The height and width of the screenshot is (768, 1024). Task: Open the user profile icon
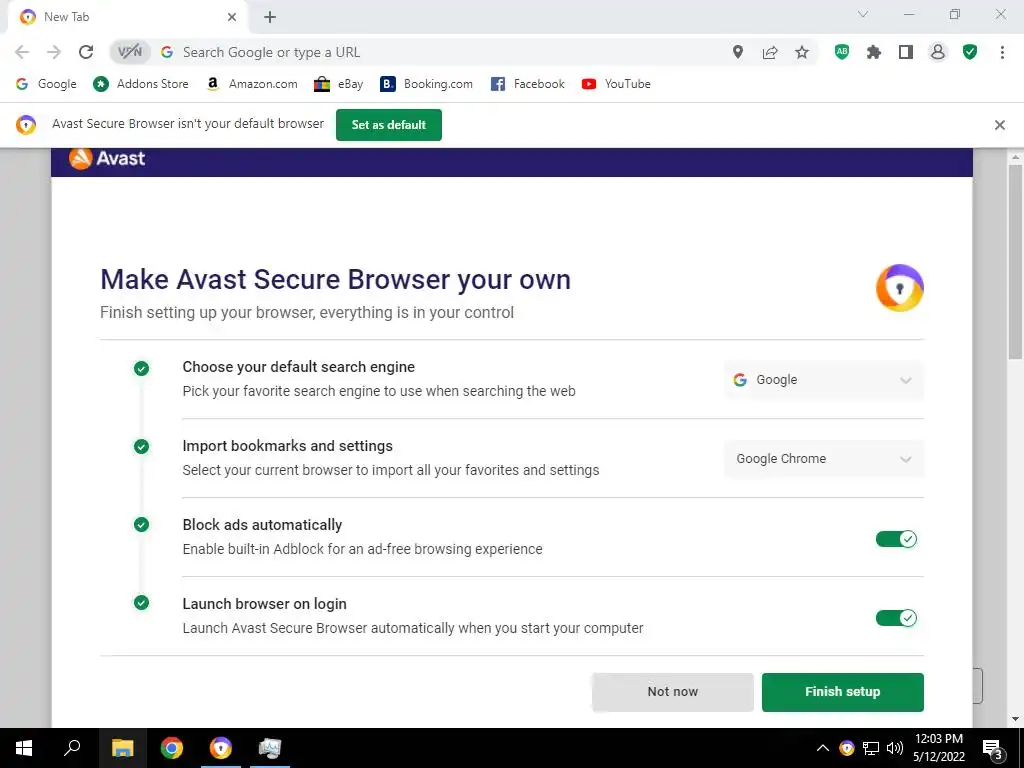coord(938,52)
